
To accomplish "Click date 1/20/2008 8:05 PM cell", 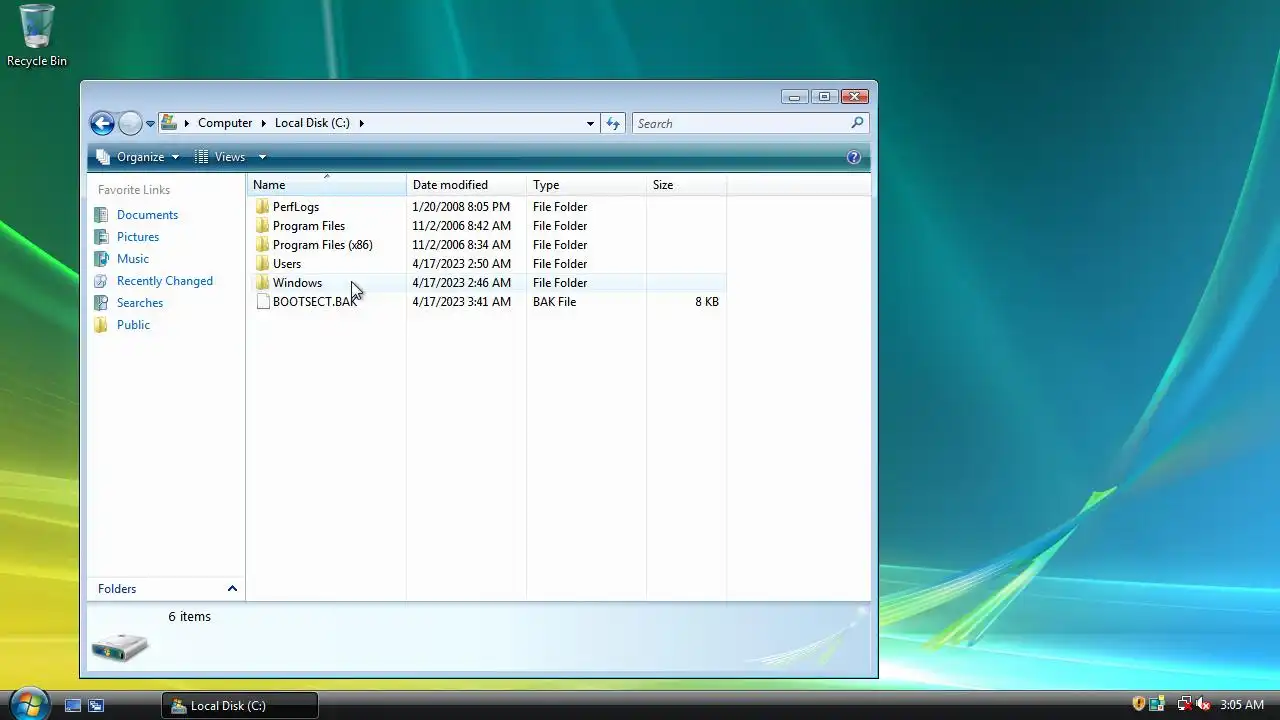I will coord(461,207).
